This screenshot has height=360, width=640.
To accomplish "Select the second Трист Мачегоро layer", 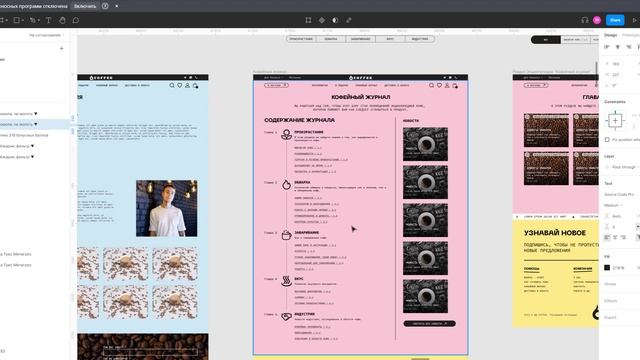I will point(16,265).
